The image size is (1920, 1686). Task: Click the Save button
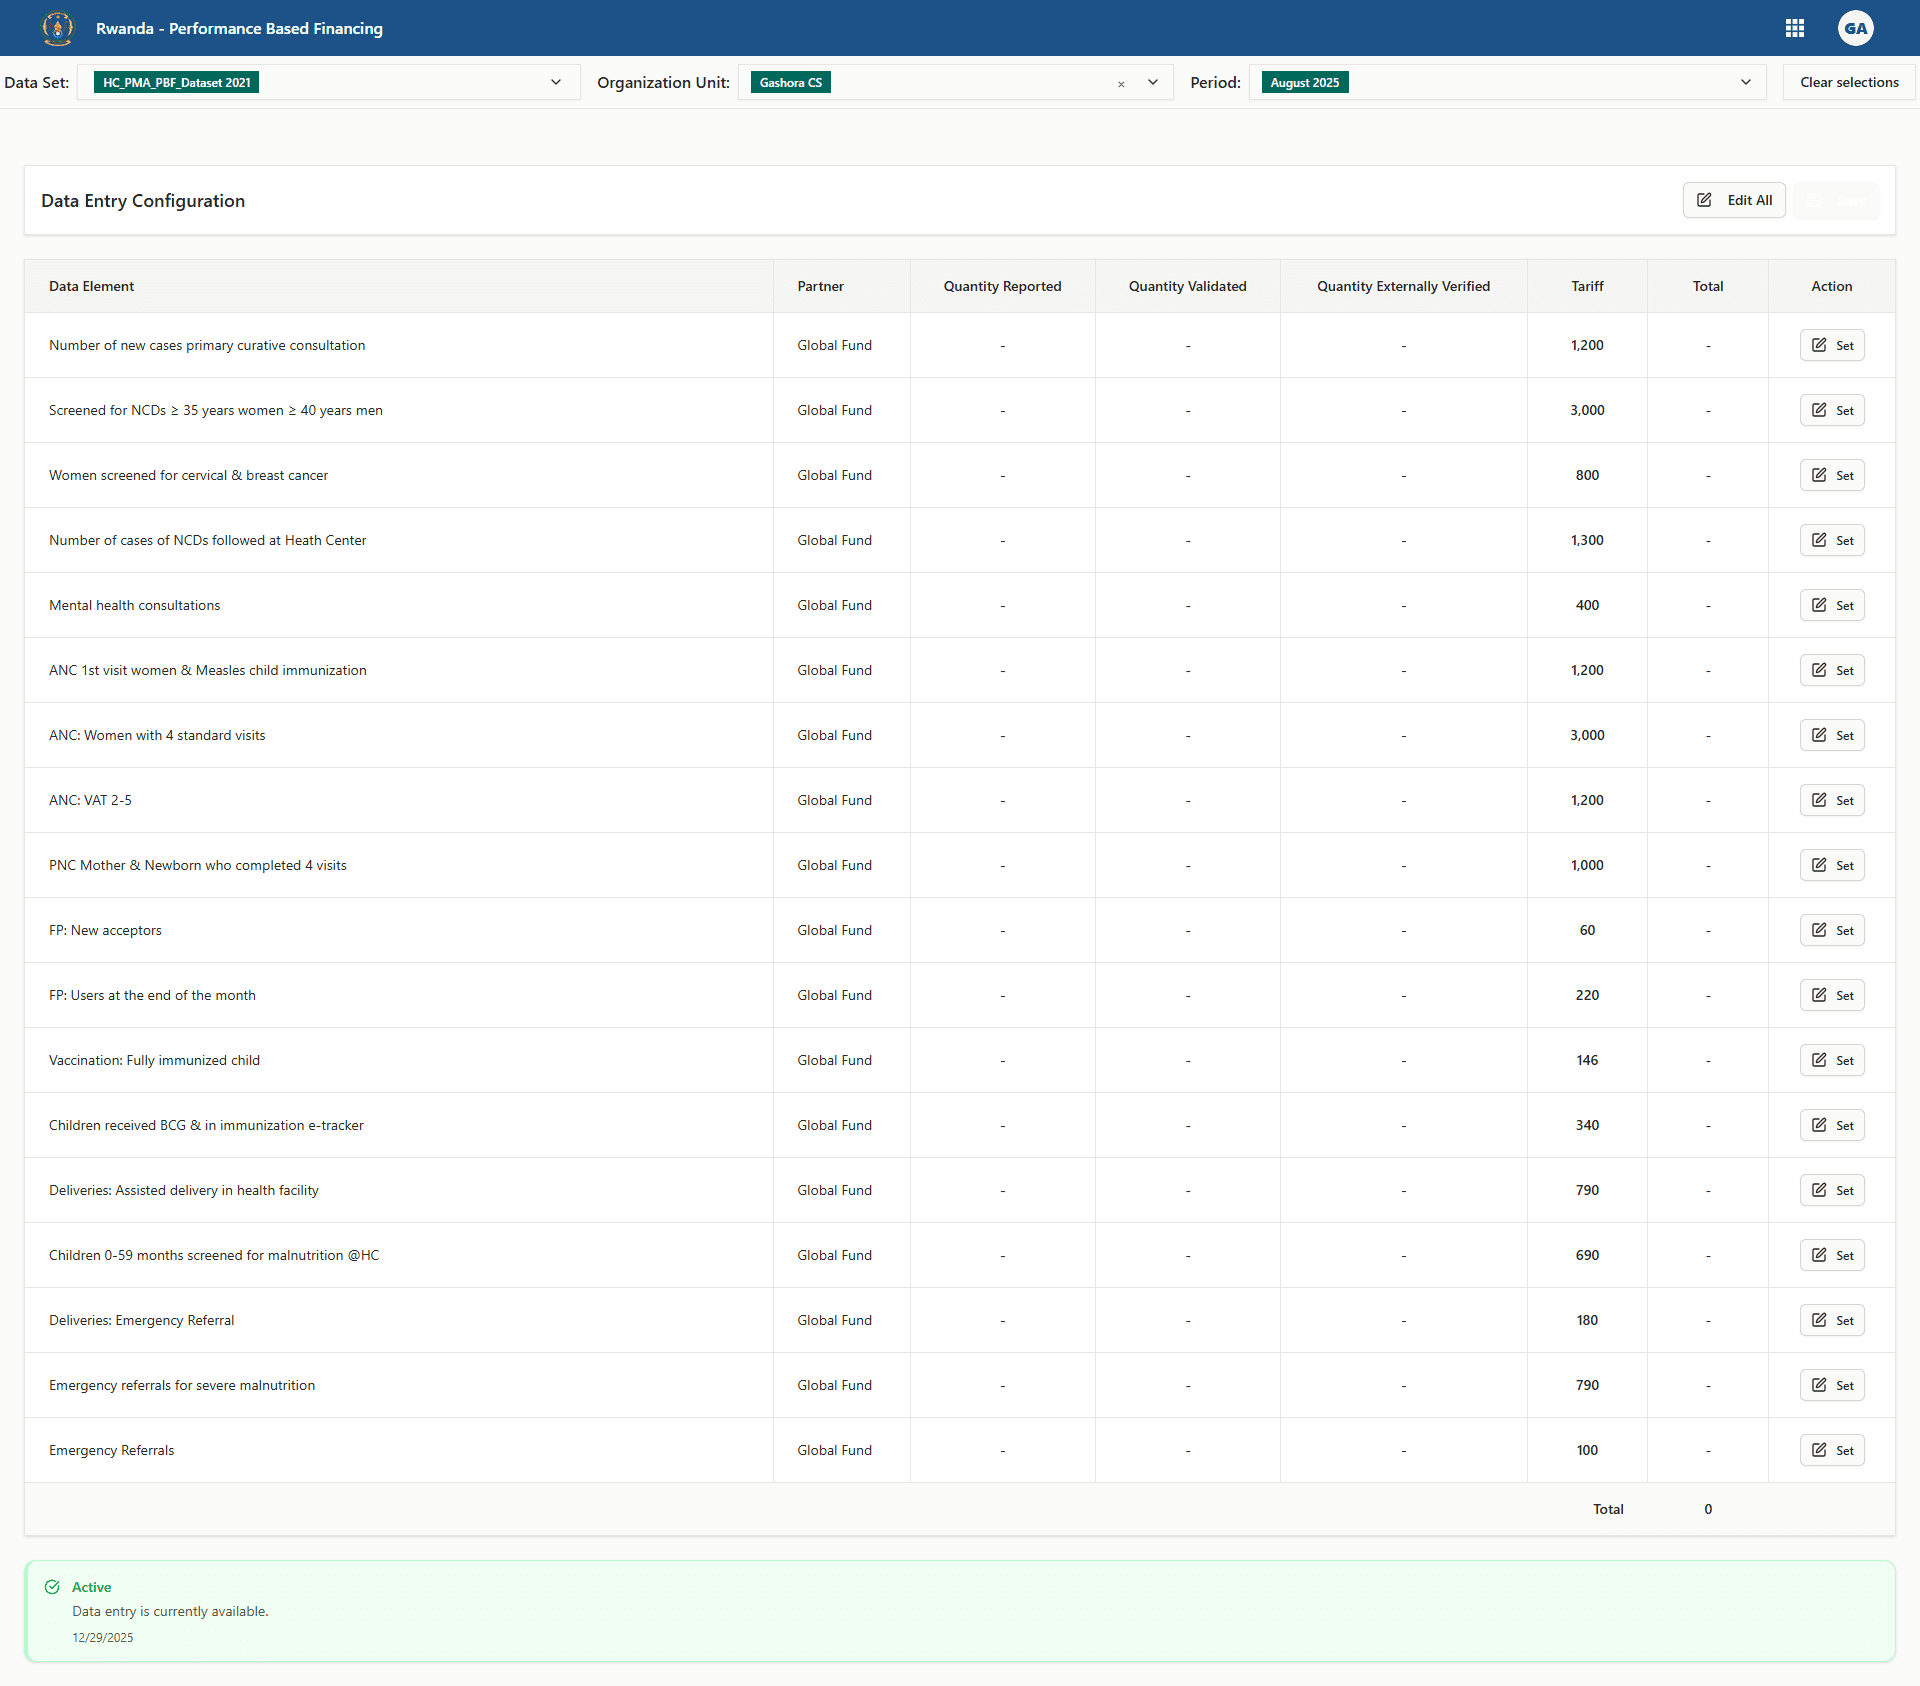click(1836, 200)
